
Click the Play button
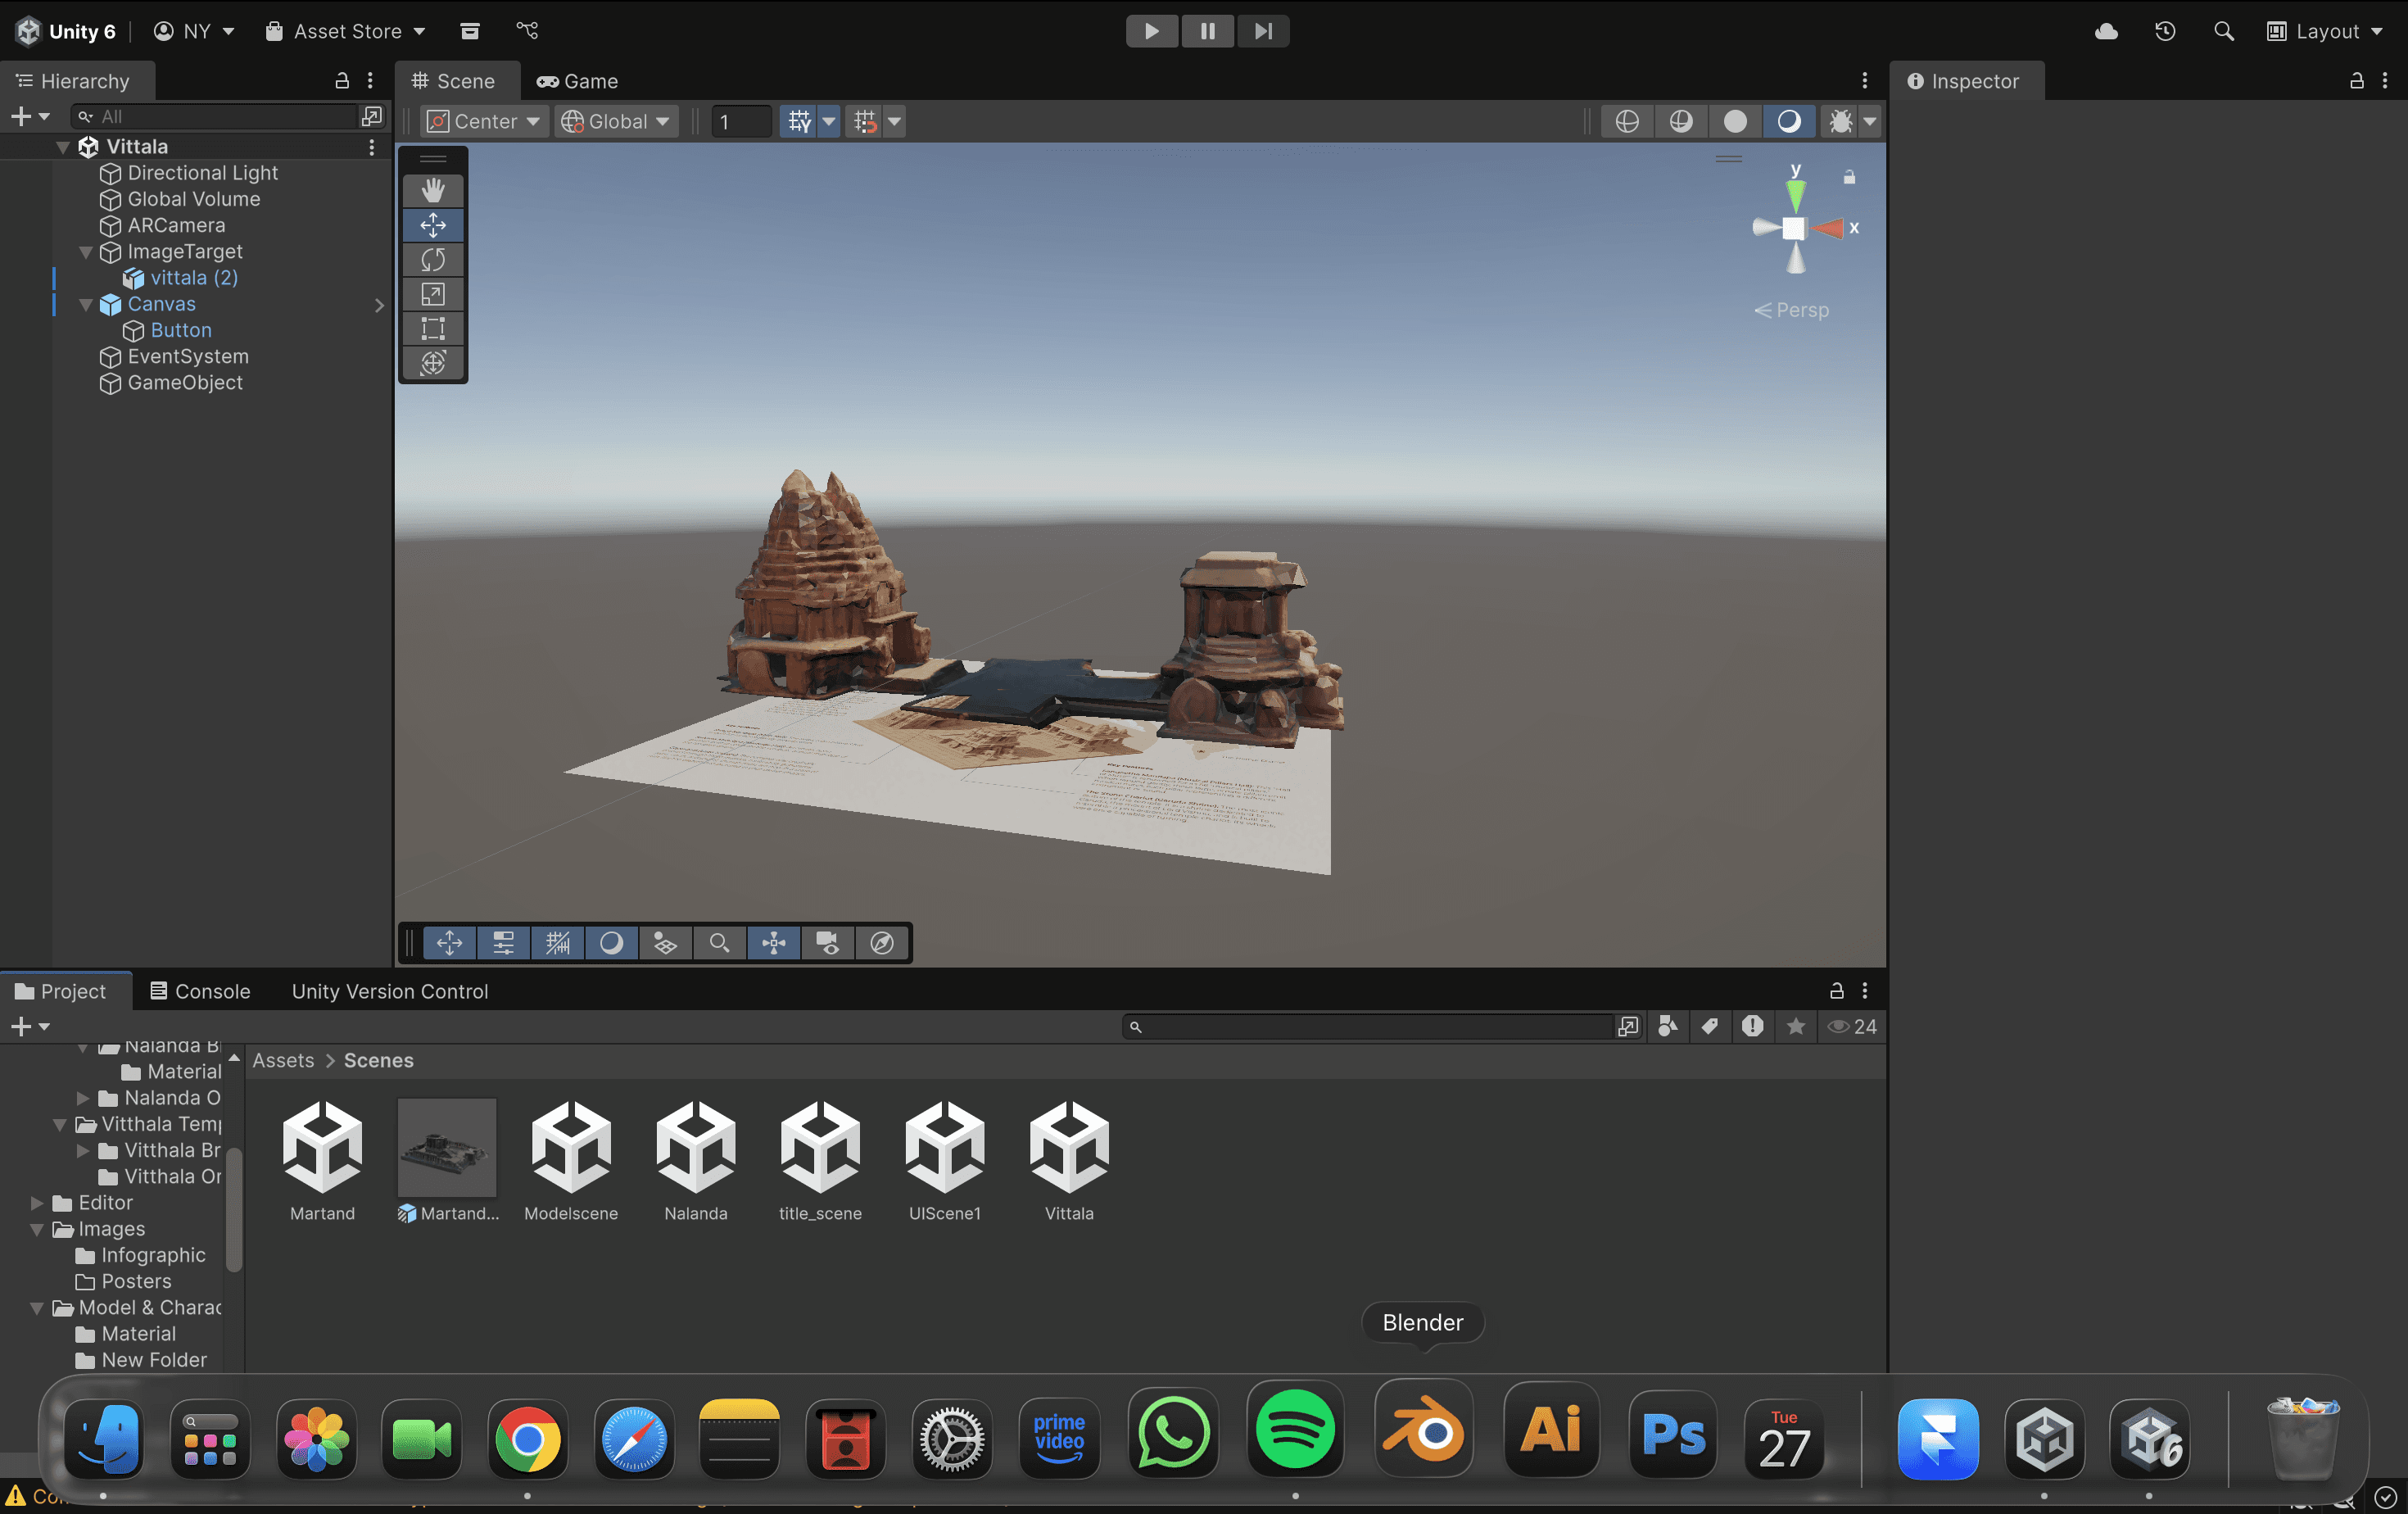pos(1151,31)
